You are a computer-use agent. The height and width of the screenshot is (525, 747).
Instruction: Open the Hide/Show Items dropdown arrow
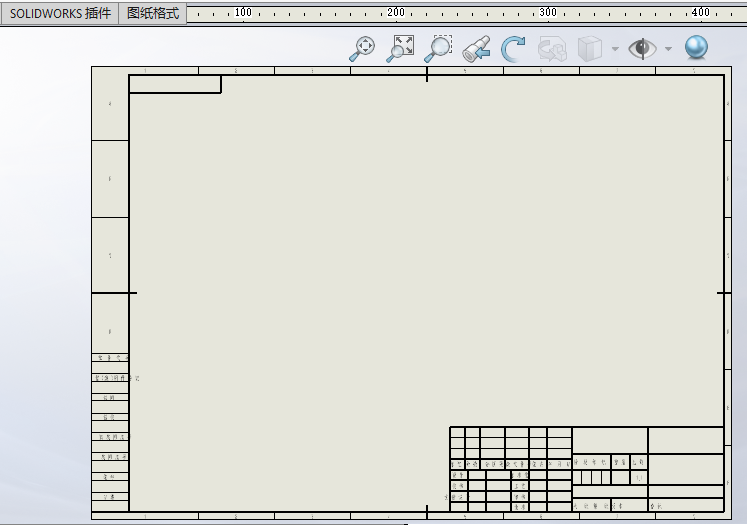point(668,49)
